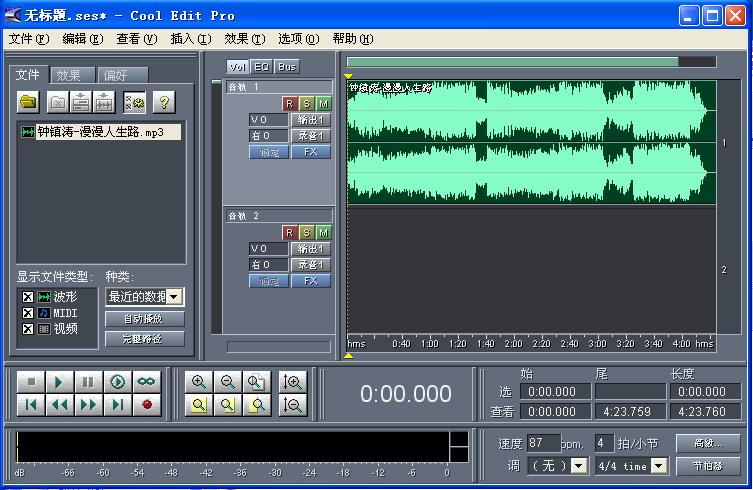Toggle the Loop Play infinity button

(x=146, y=382)
